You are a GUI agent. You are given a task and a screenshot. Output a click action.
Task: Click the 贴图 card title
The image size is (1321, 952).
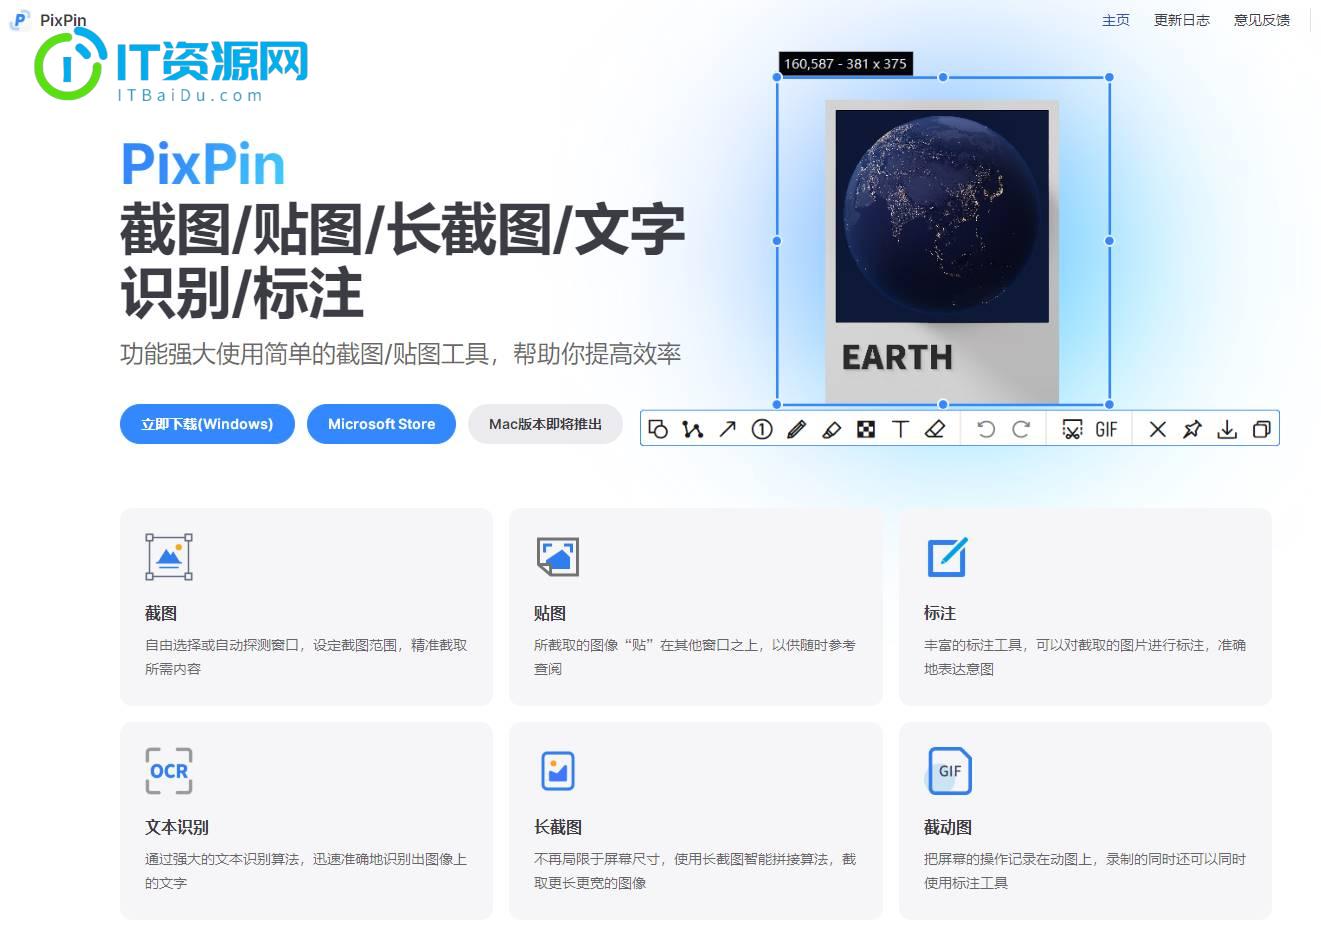[x=550, y=613]
